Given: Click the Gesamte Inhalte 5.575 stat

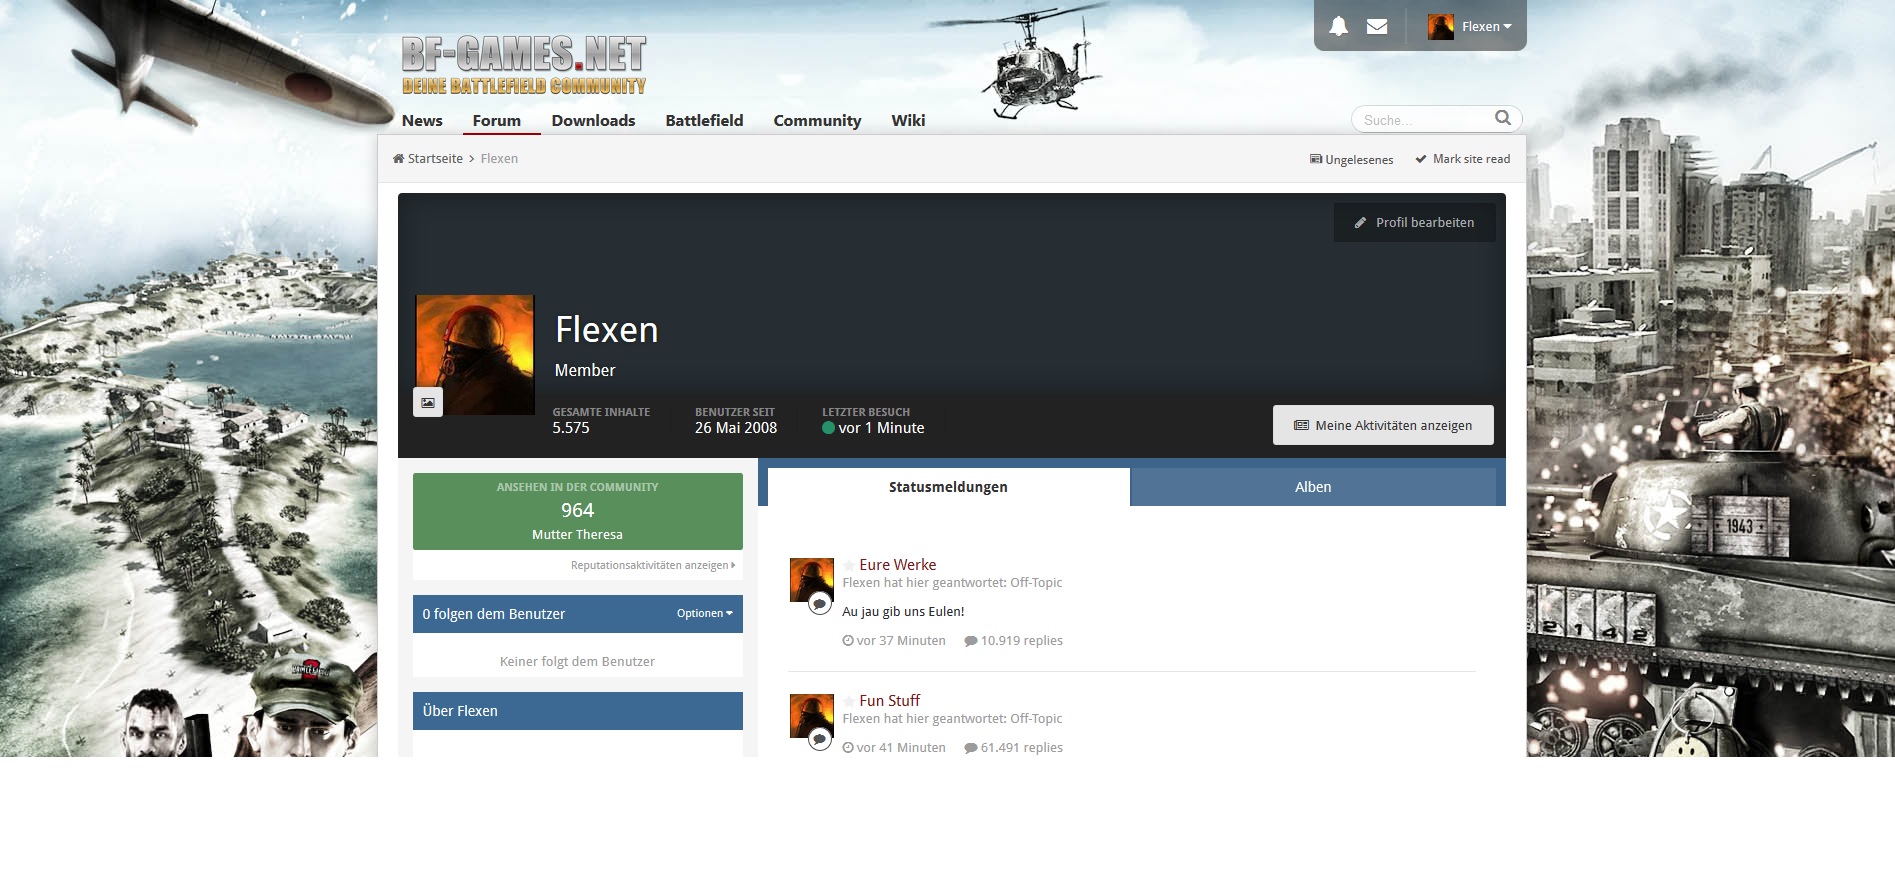Looking at the screenshot, I should coord(601,421).
